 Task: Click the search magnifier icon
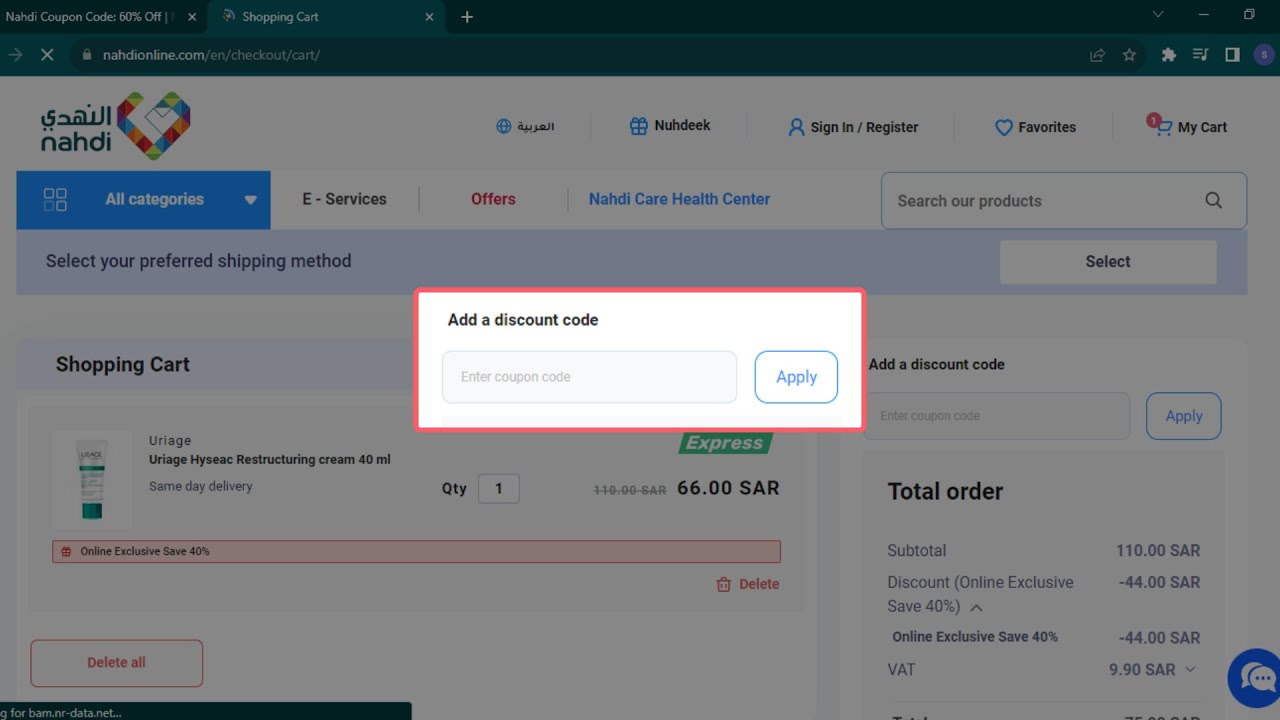pyautogui.click(x=1213, y=201)
